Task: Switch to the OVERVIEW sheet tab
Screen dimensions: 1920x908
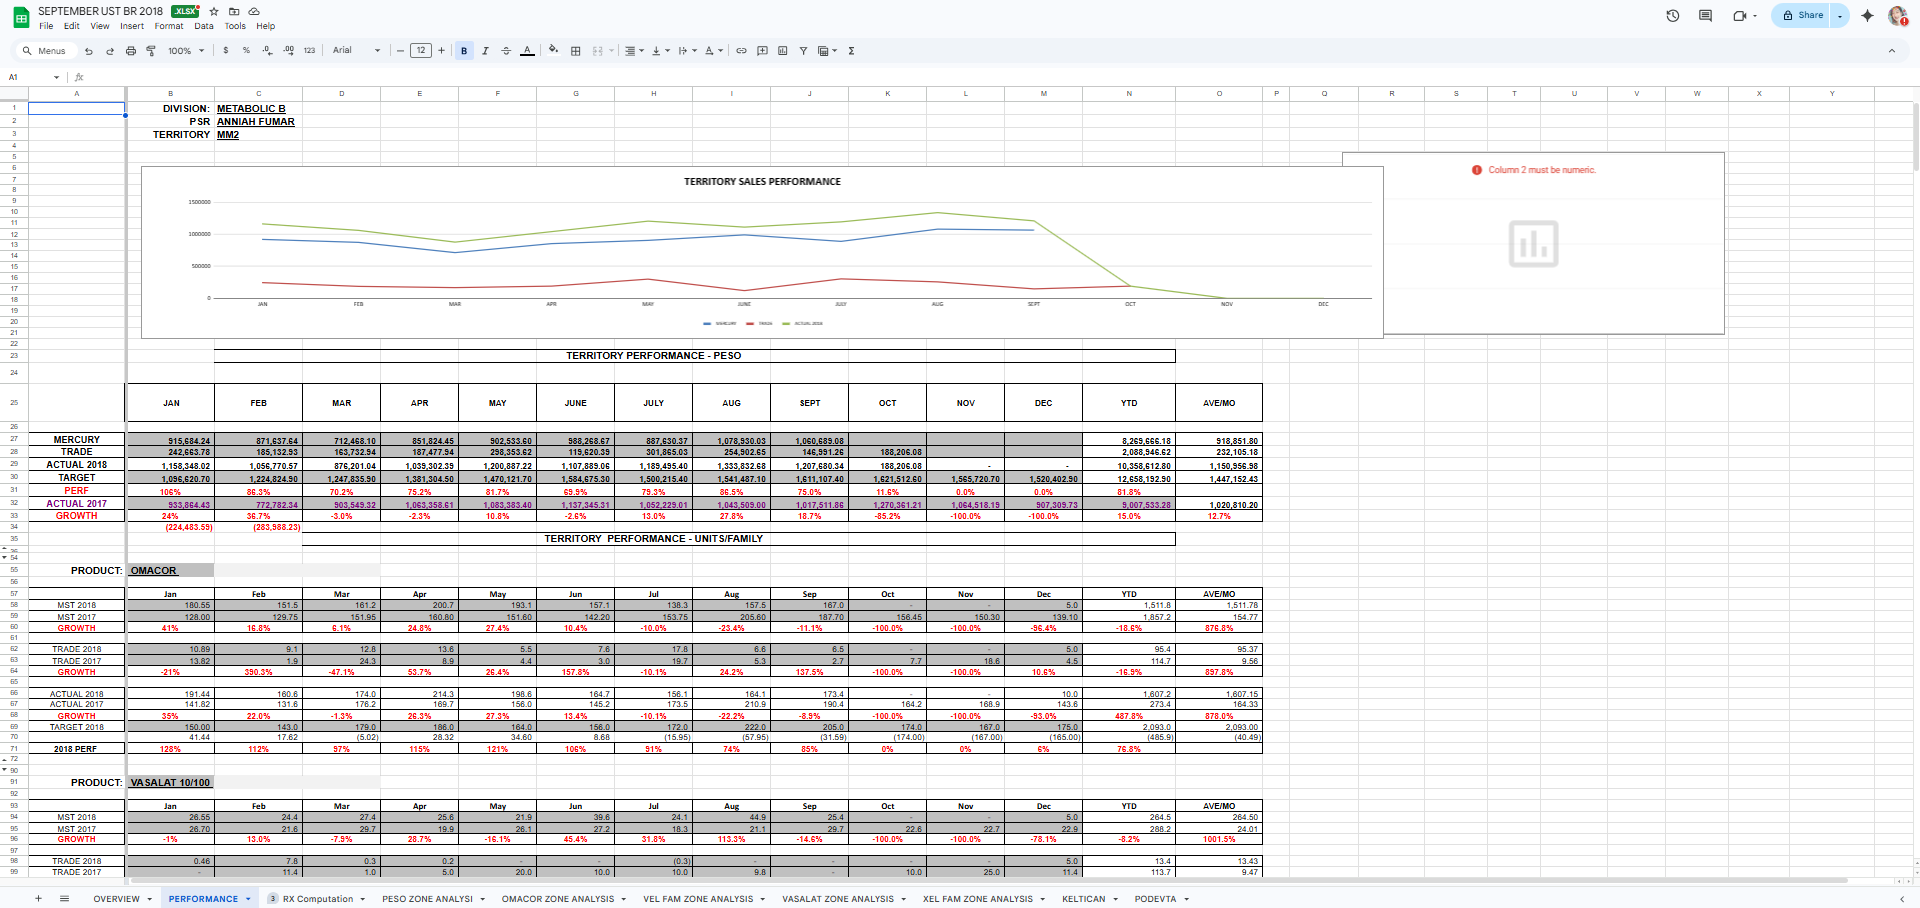Action: pyautogui.click(x=117, y=899)
